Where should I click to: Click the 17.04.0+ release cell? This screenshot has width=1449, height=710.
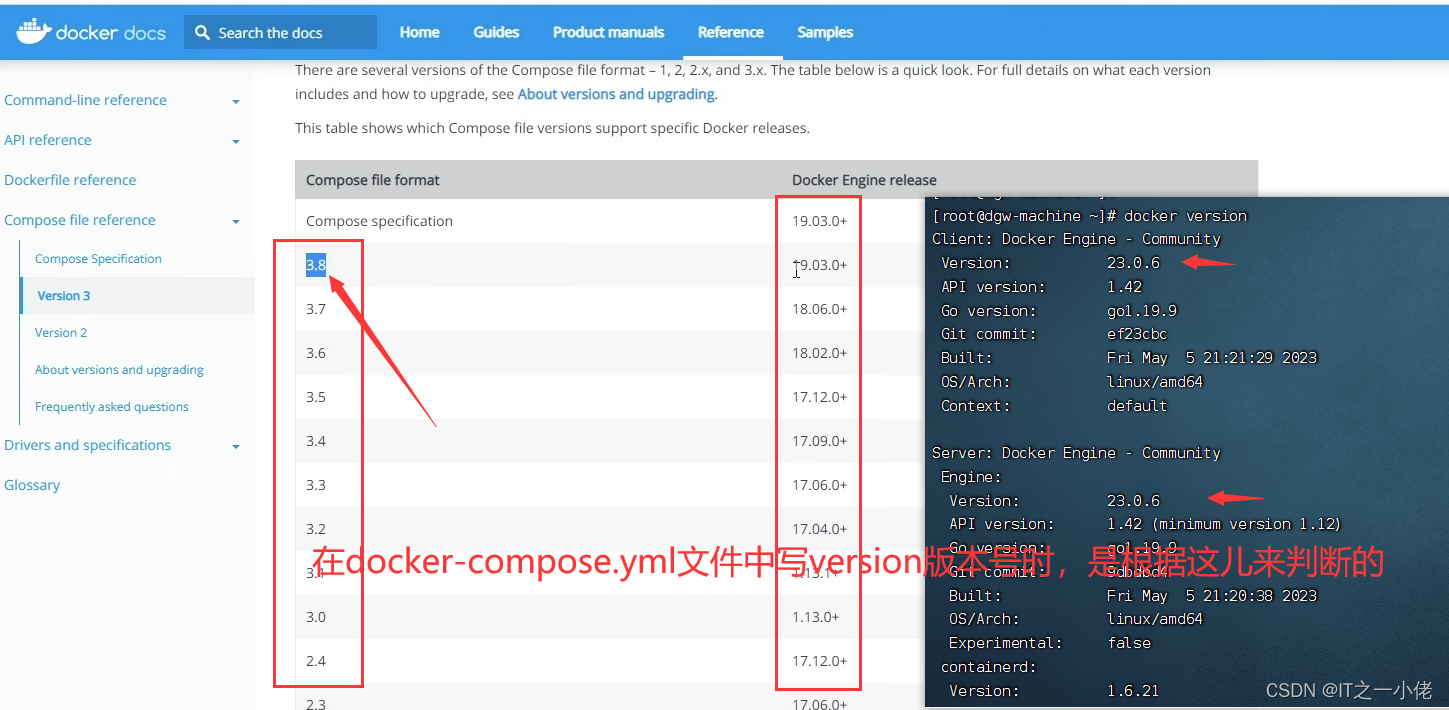819,529
